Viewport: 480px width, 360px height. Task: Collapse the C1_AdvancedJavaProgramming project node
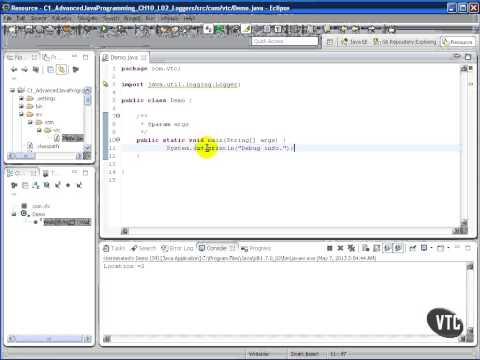[13, 90]
